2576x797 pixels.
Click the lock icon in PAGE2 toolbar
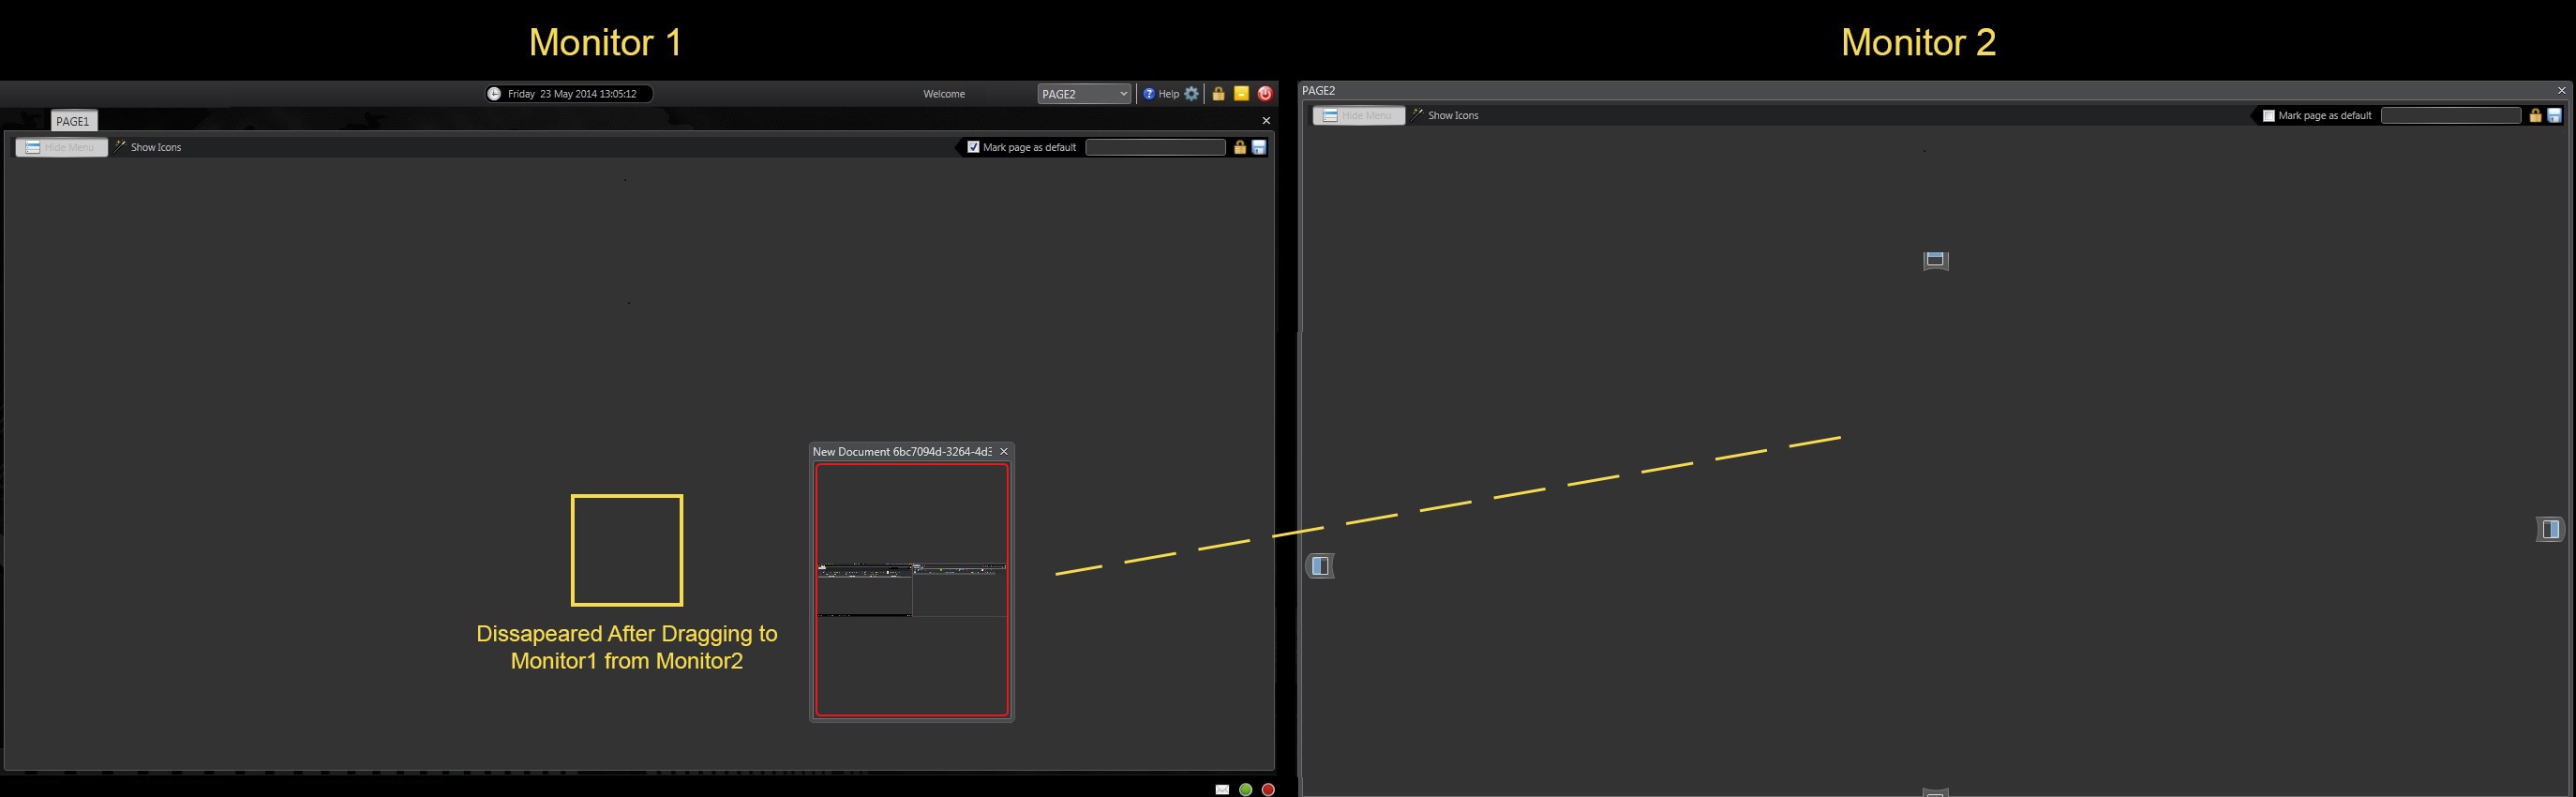click(2535, 115)
